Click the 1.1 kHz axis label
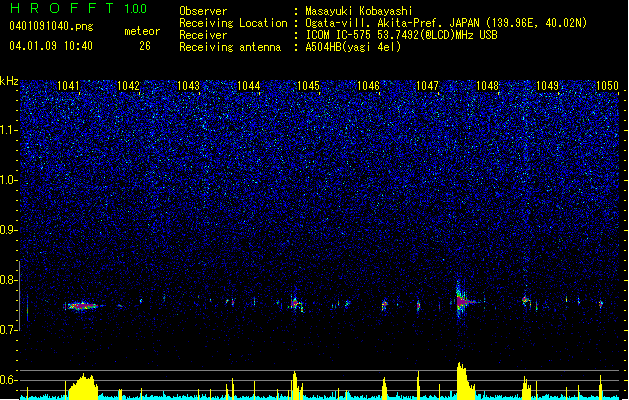629x400 pixels. point(9,130)
